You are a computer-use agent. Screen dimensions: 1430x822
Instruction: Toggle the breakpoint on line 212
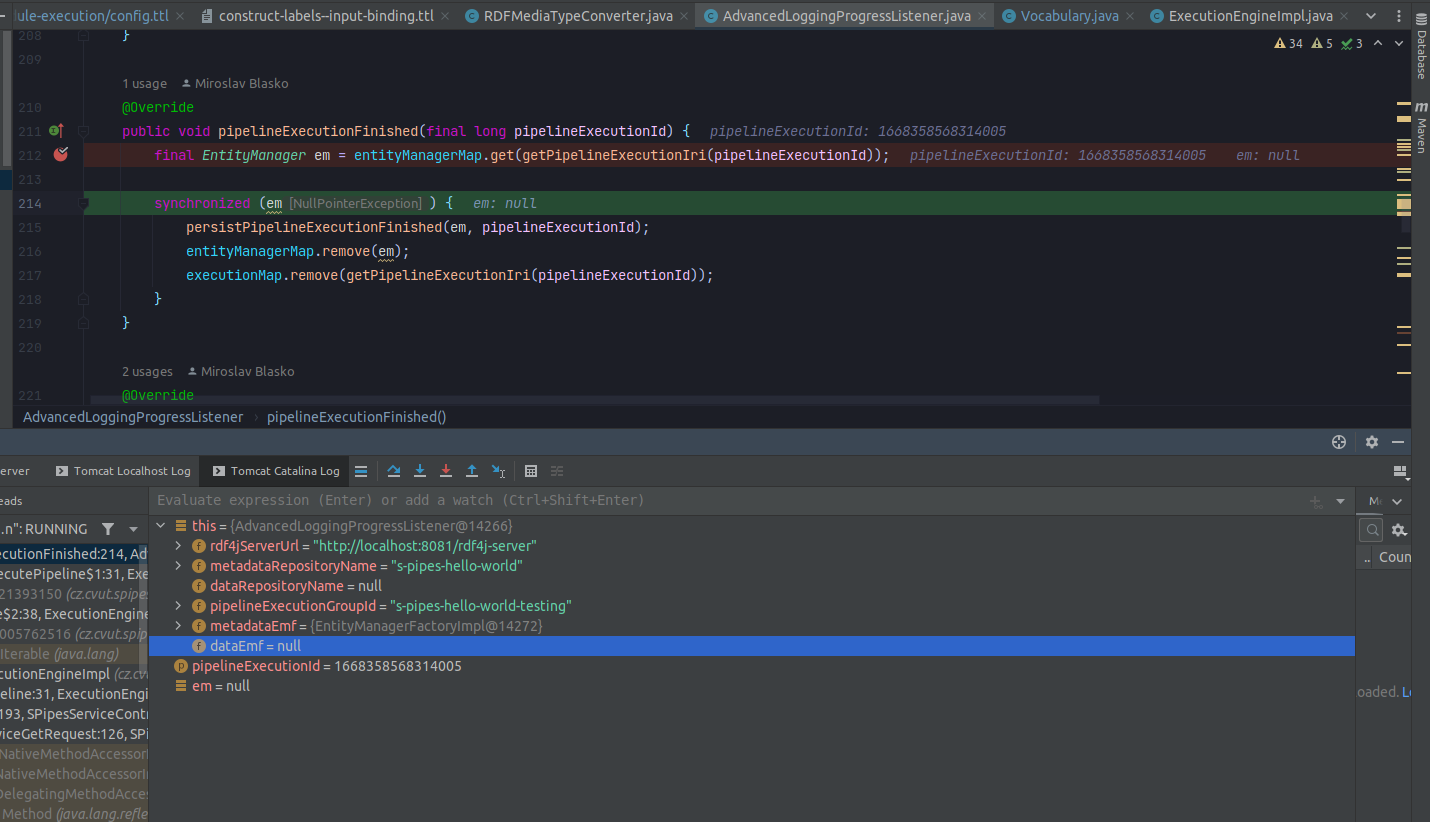pos(61,155)
